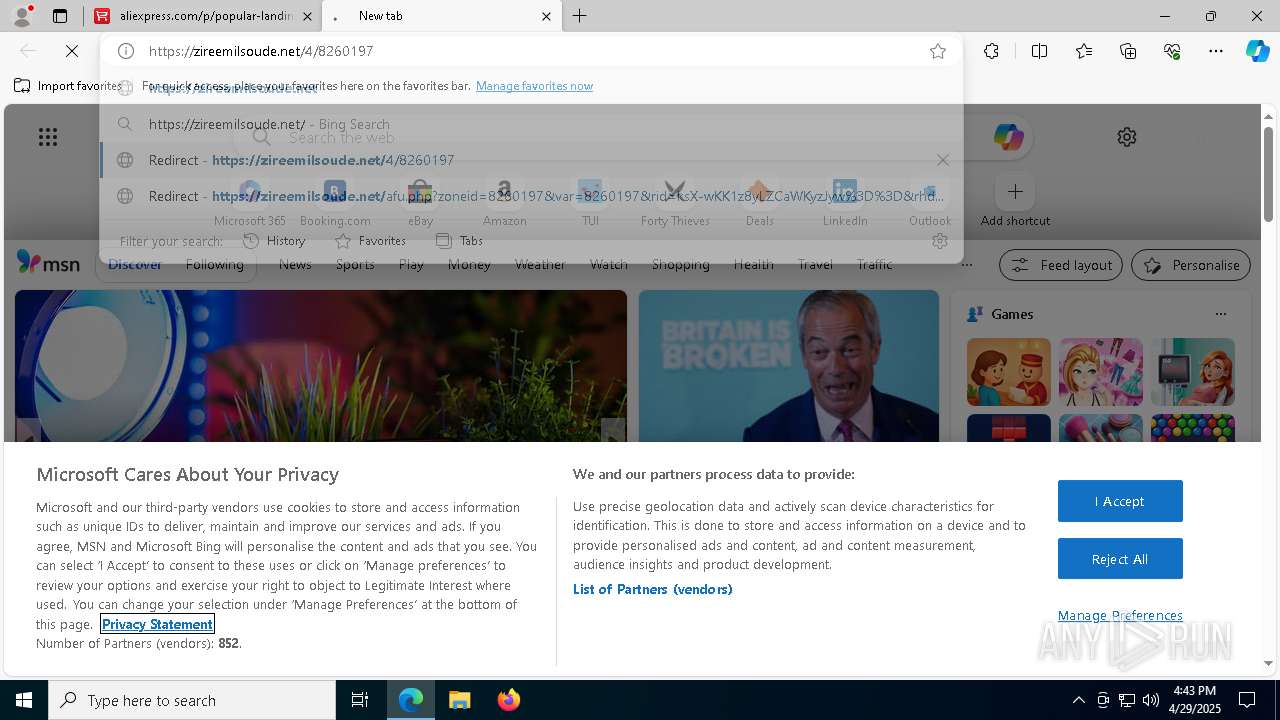
Task: Open Manage Preferences link
Action: coord(1120,615)
